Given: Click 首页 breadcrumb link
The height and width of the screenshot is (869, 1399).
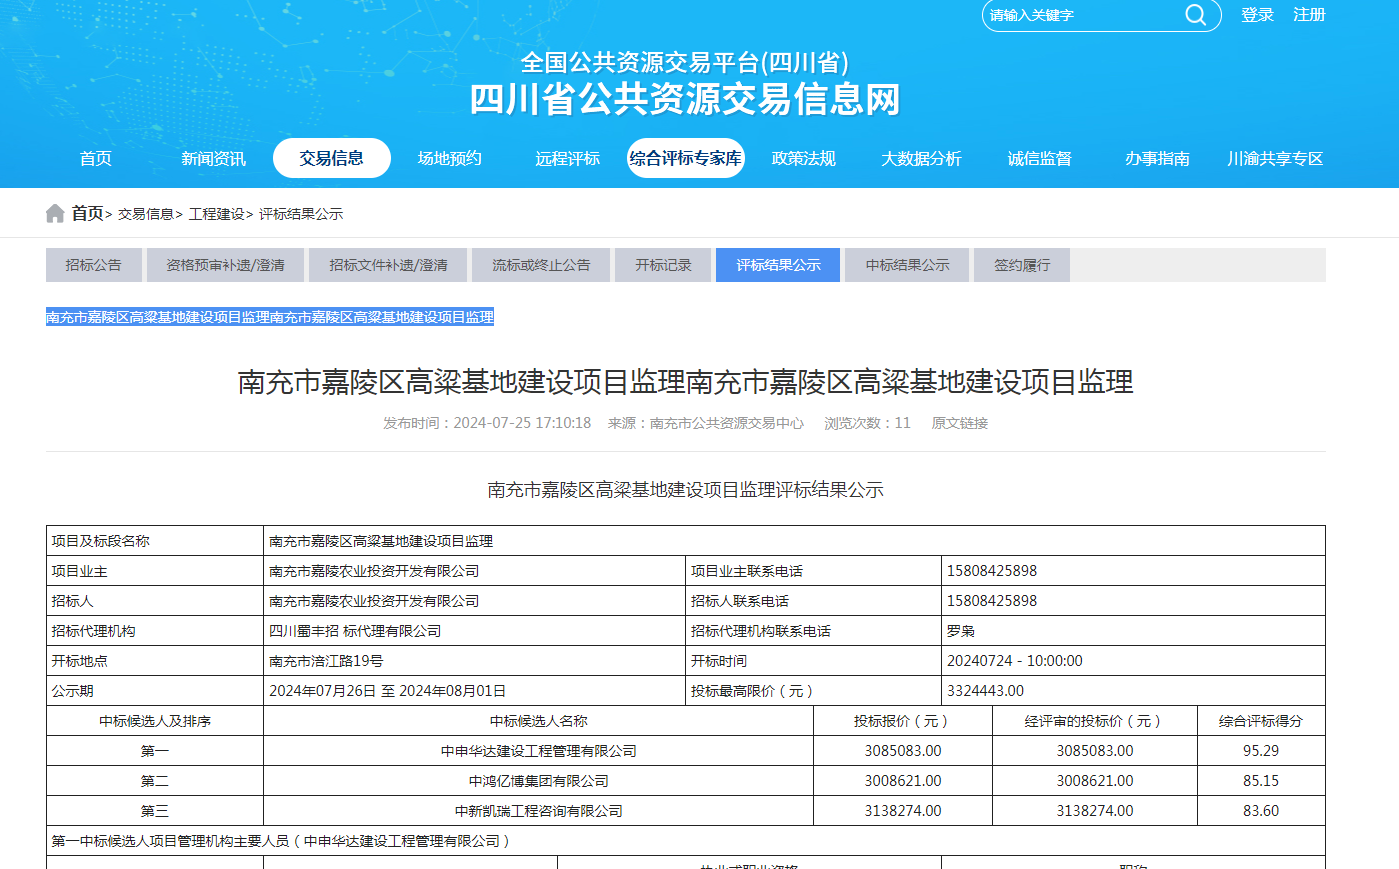Looking at the screenshot, I should coord(87,213).
